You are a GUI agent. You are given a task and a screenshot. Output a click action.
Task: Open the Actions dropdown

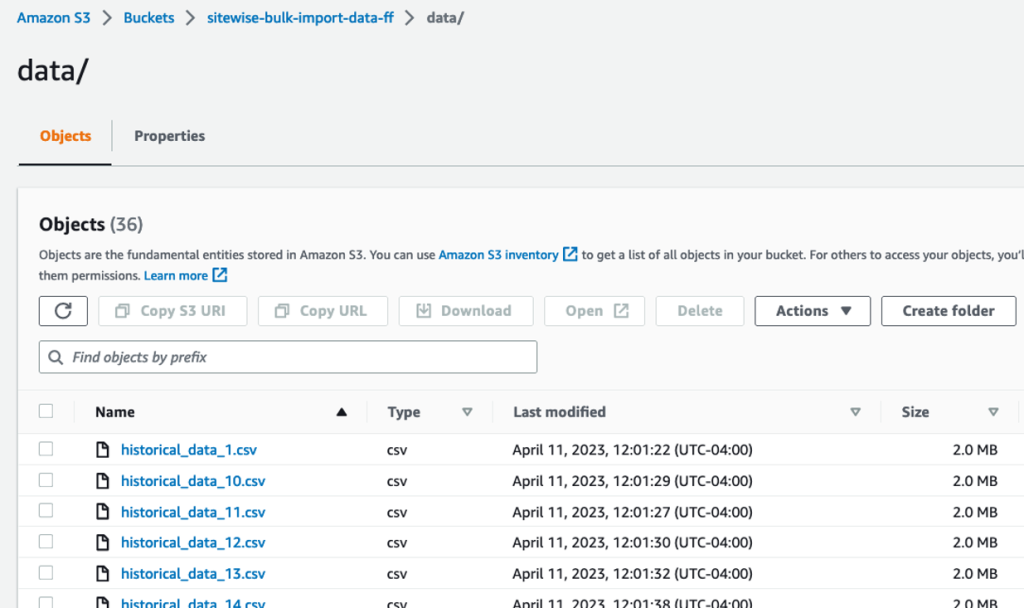click(812, 311)
